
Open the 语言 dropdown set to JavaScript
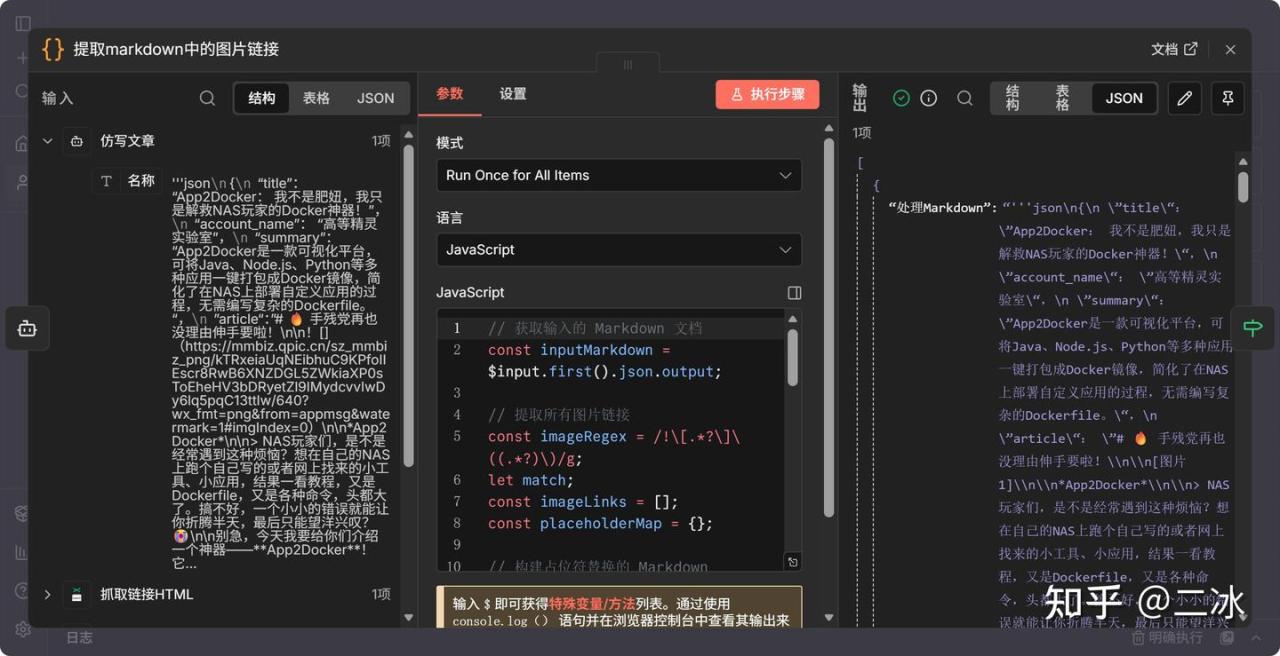pyautogui.click(x=618, y=250)
